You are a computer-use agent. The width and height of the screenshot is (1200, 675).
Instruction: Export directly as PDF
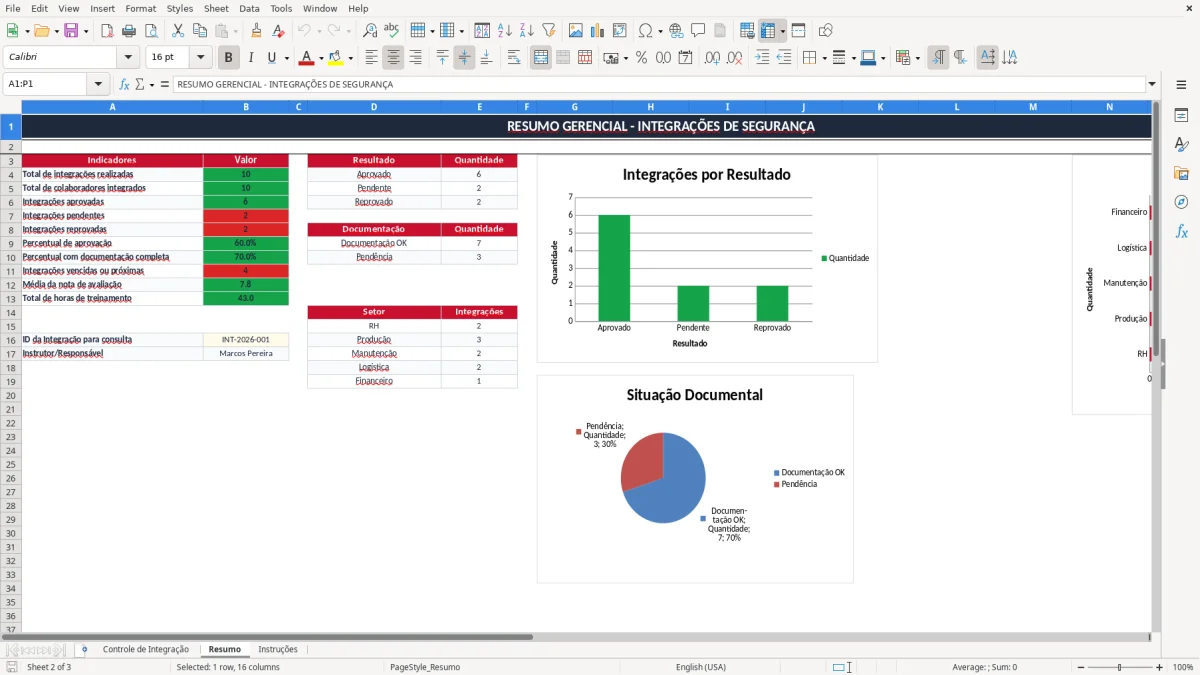pos(108,31)
